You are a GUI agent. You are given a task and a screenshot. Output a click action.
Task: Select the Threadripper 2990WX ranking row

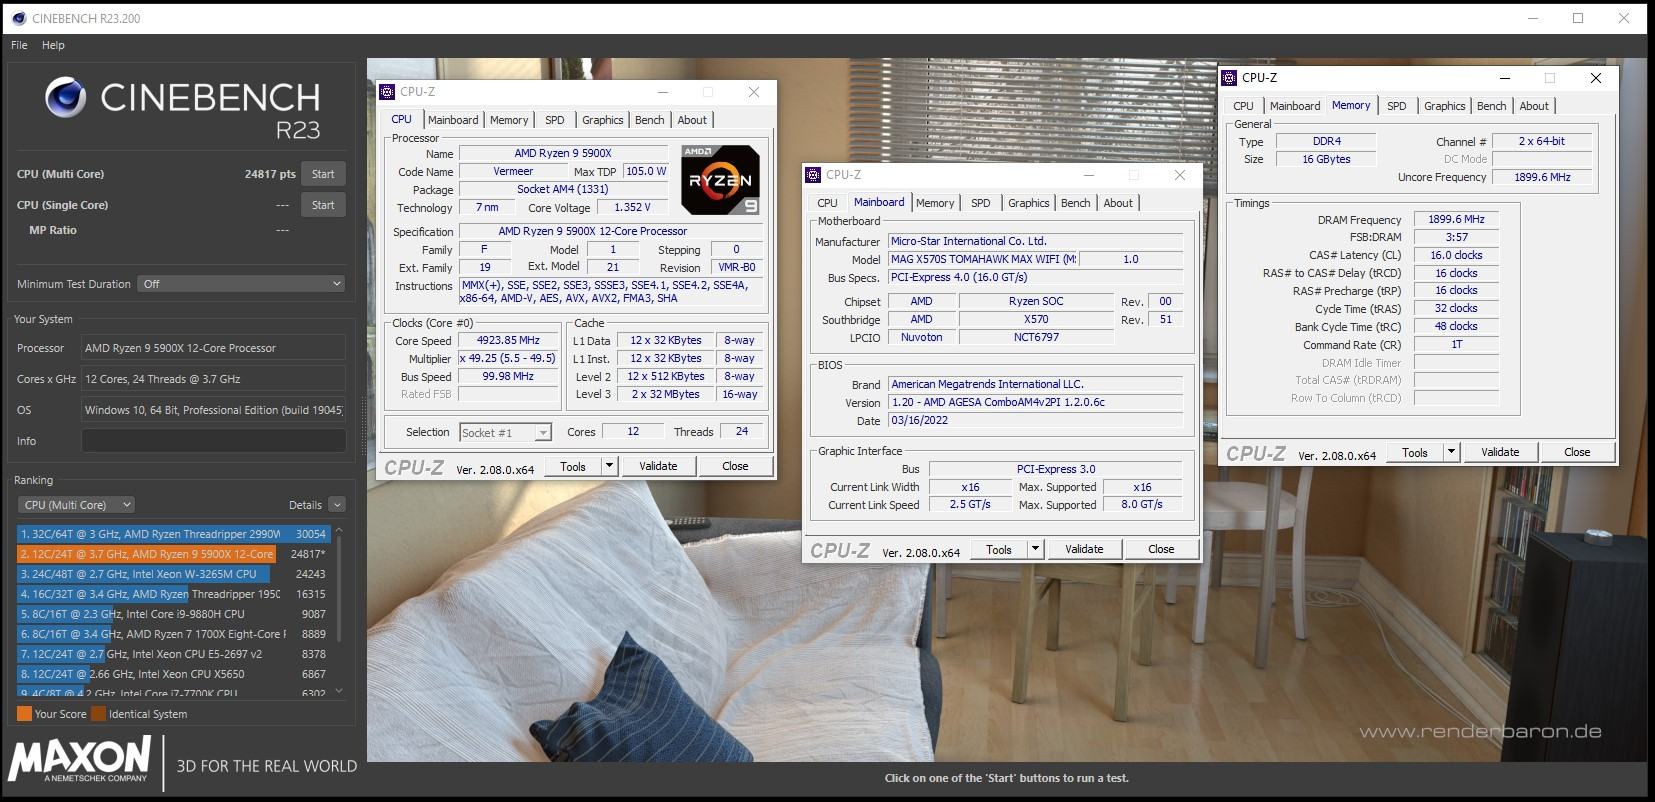coord(173,534)
